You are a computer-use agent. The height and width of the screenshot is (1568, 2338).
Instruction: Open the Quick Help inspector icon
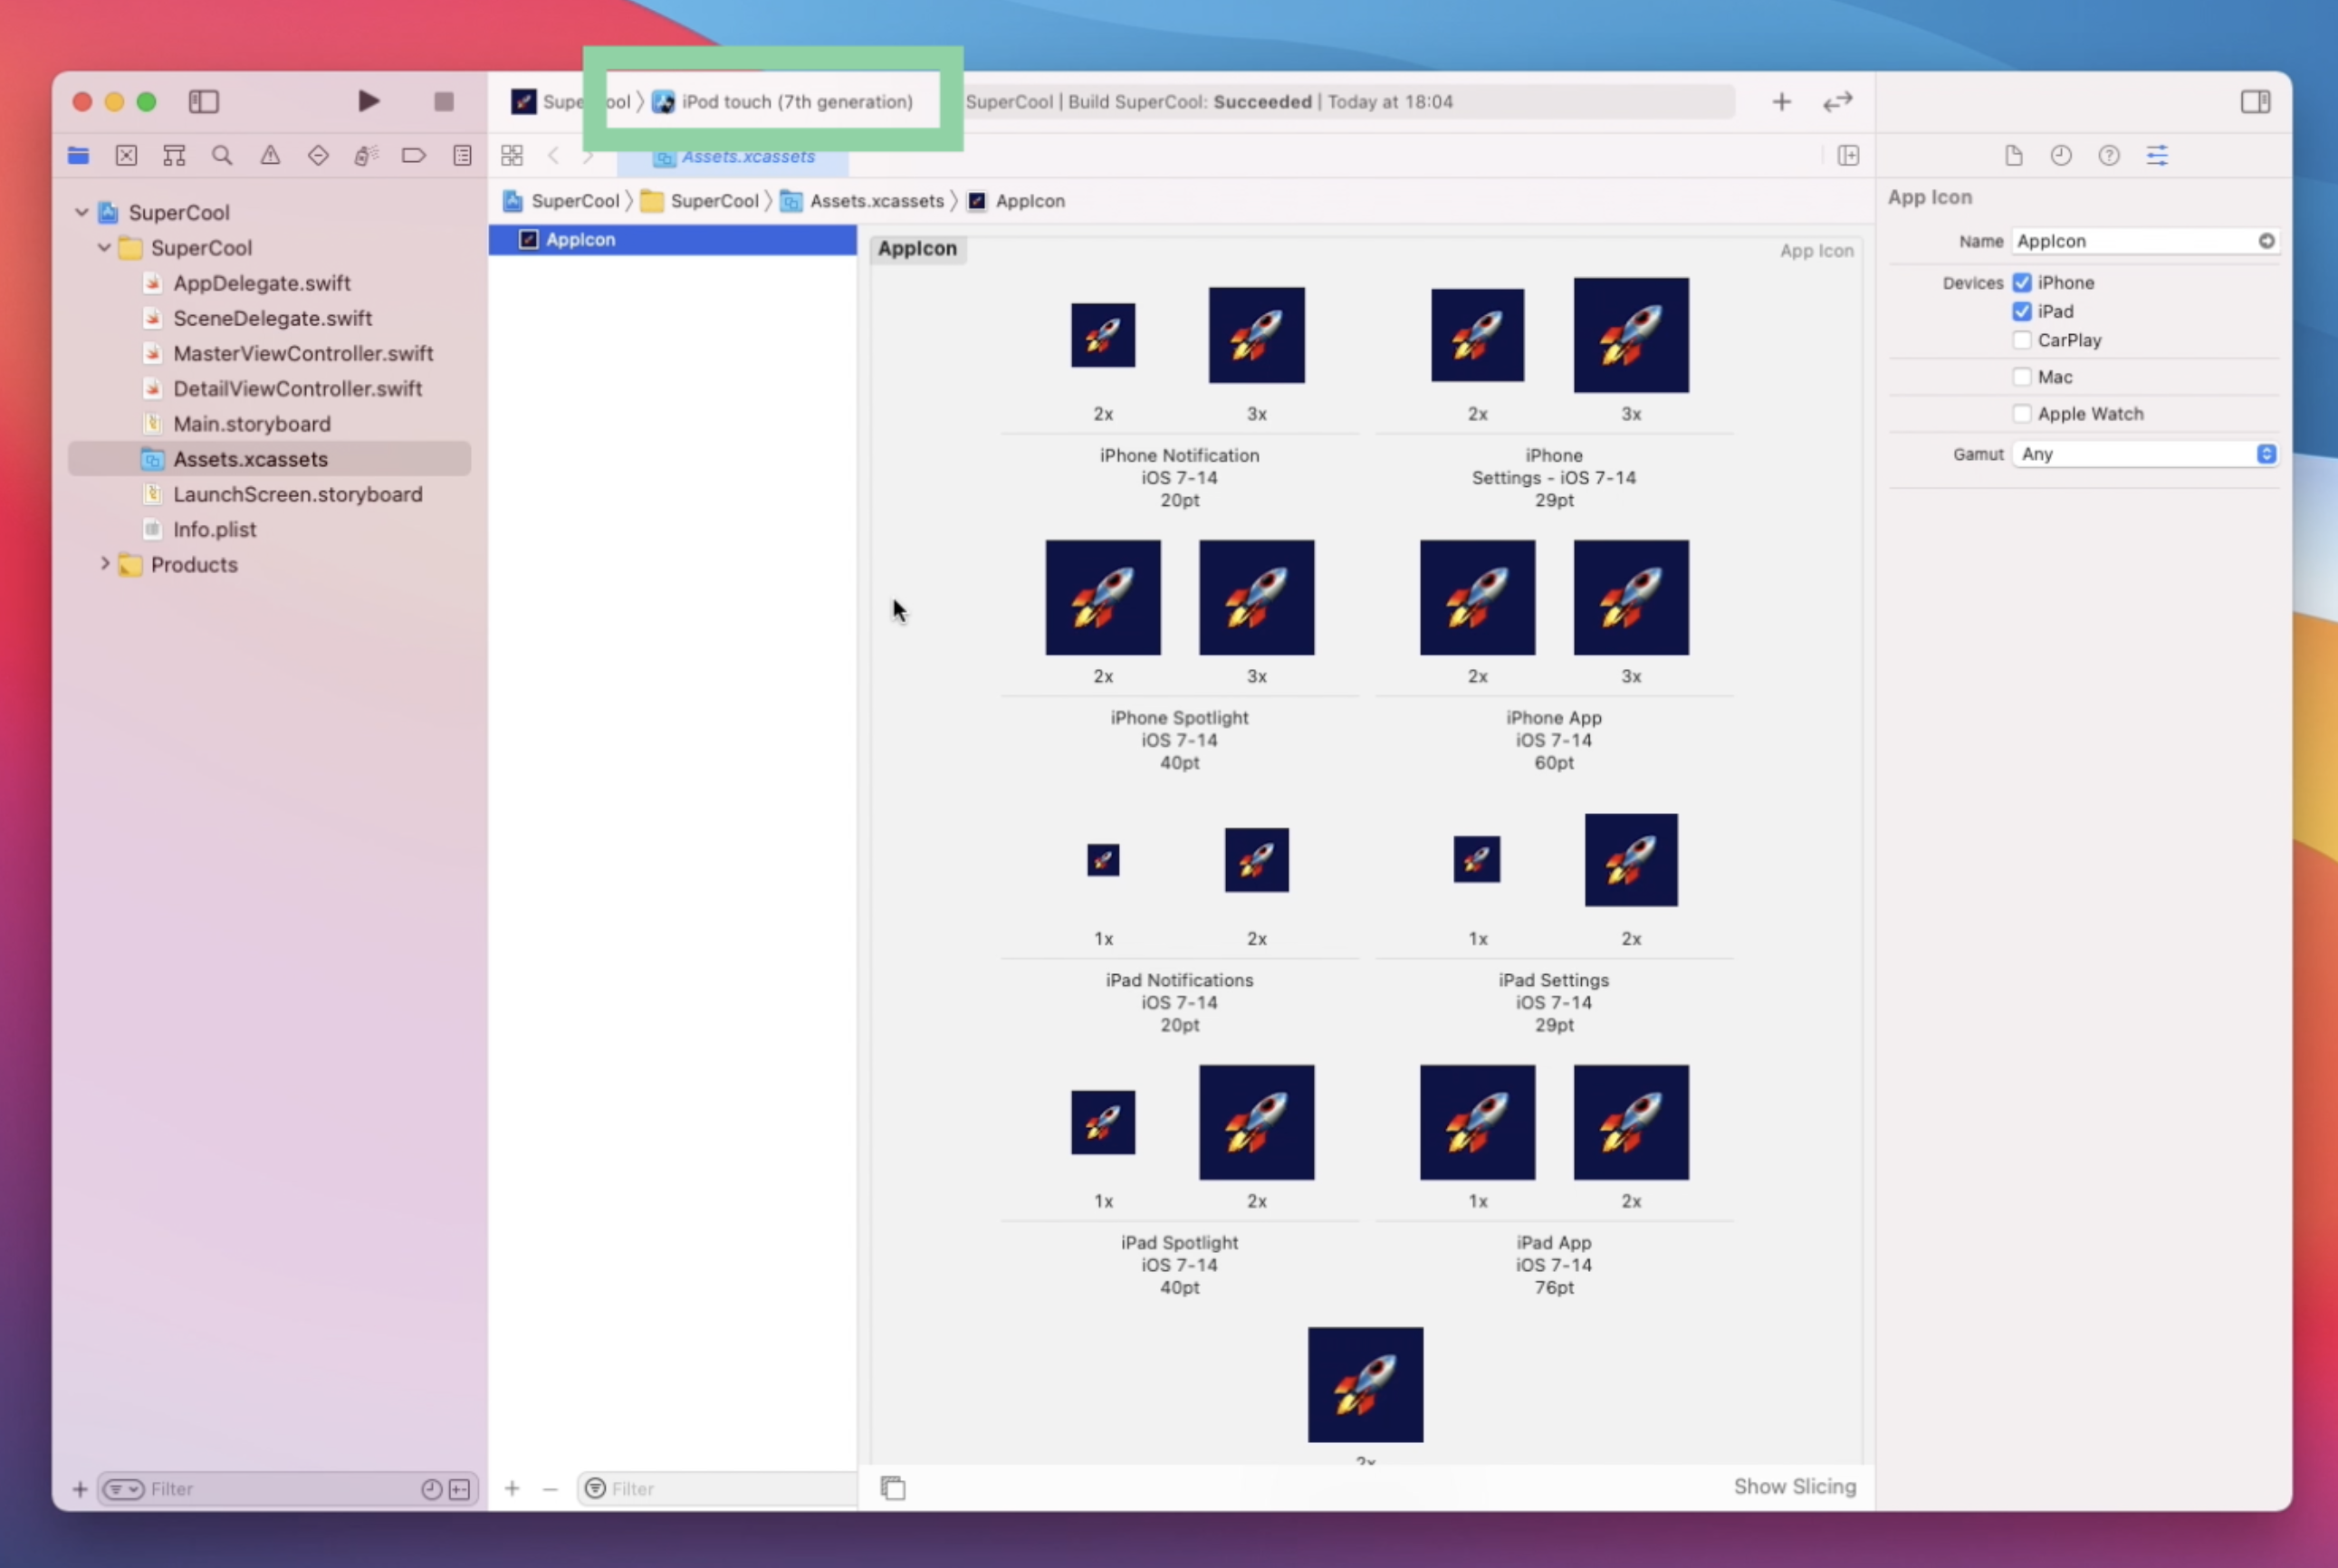click(2109, 155)
